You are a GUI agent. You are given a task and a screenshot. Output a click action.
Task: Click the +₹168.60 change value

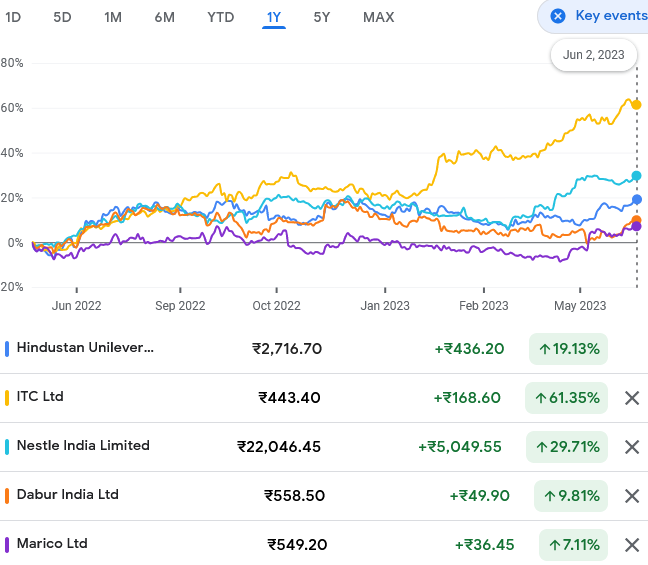point(467,398)
